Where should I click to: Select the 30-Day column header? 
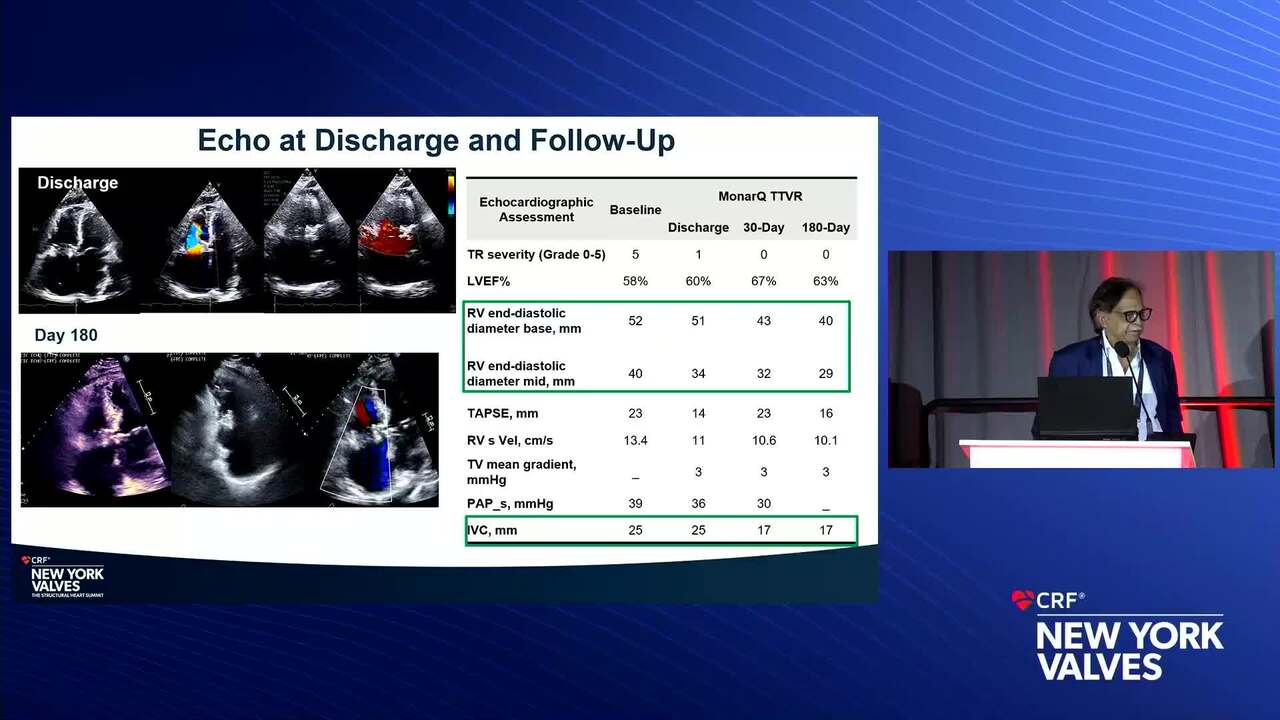click(763, 227)
